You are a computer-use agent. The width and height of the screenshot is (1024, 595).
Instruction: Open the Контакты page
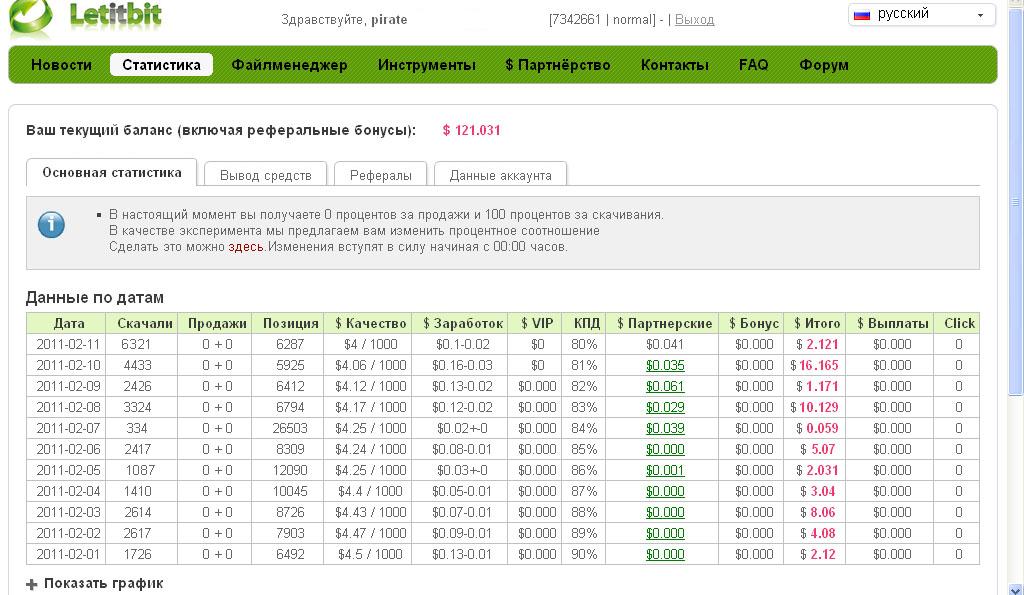(674, 65)
